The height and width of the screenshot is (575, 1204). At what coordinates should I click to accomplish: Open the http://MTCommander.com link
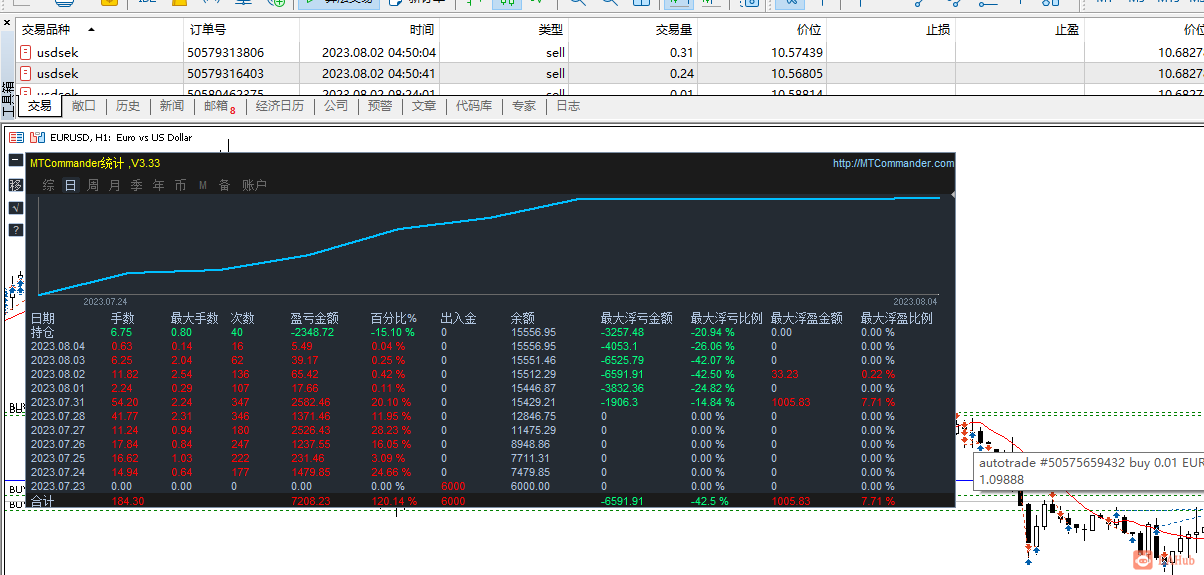(893, 163)
